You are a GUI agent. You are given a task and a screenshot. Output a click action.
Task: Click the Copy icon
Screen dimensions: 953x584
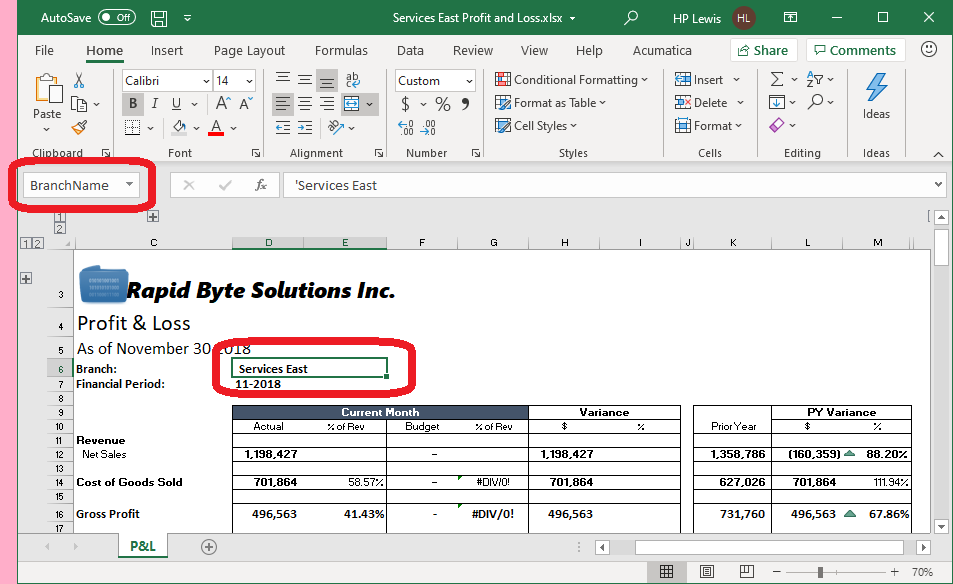79,104
